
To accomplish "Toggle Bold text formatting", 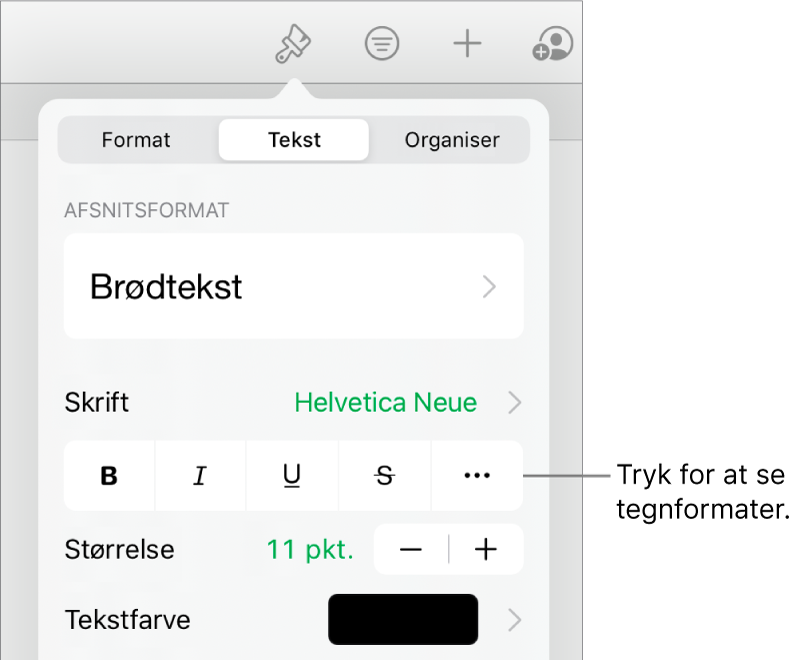I will [110, 477].
